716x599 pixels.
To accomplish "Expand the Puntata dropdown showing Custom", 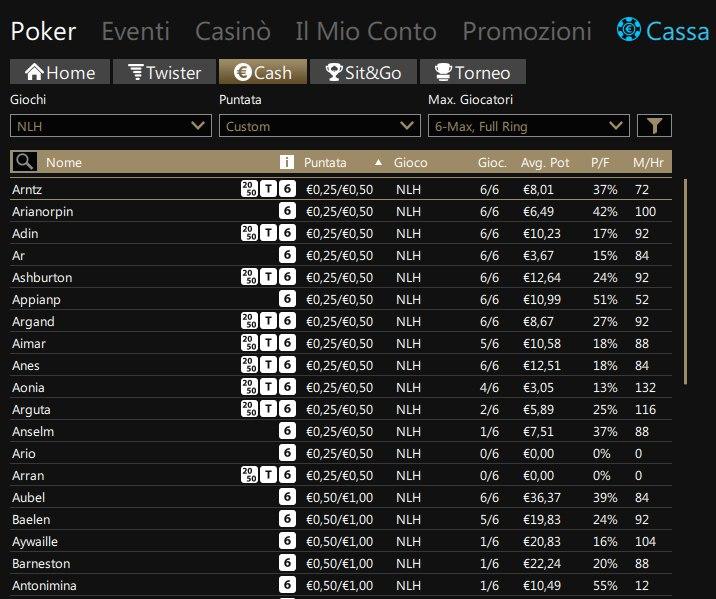I will point(318,126).
